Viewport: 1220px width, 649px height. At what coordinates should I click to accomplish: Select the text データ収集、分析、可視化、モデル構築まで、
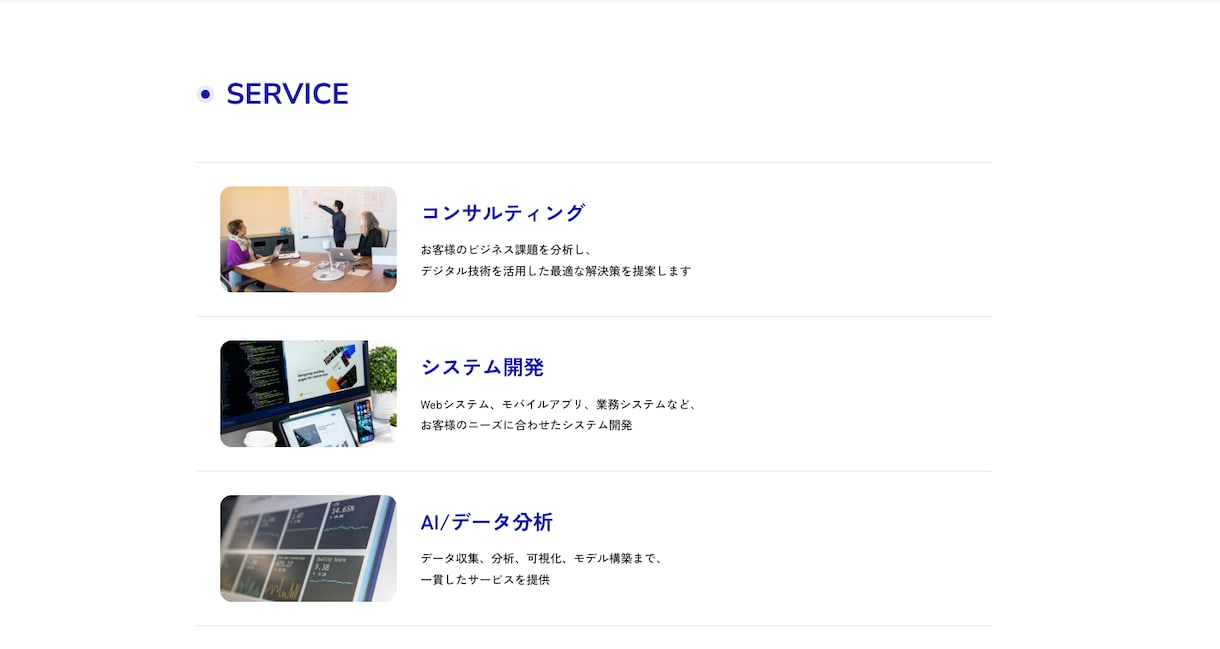point(542,559)
